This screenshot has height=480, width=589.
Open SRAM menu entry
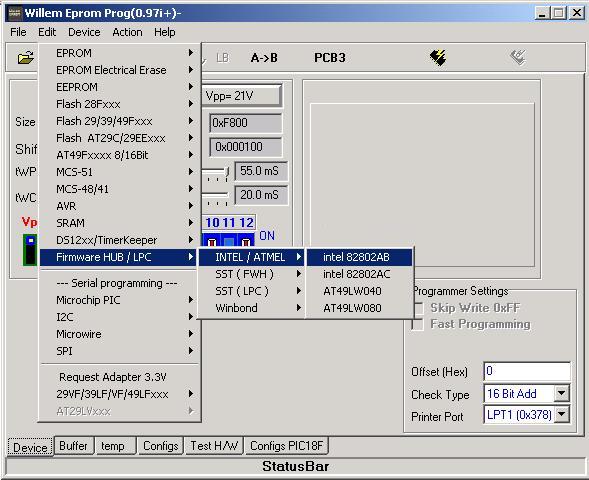point(120,223)
